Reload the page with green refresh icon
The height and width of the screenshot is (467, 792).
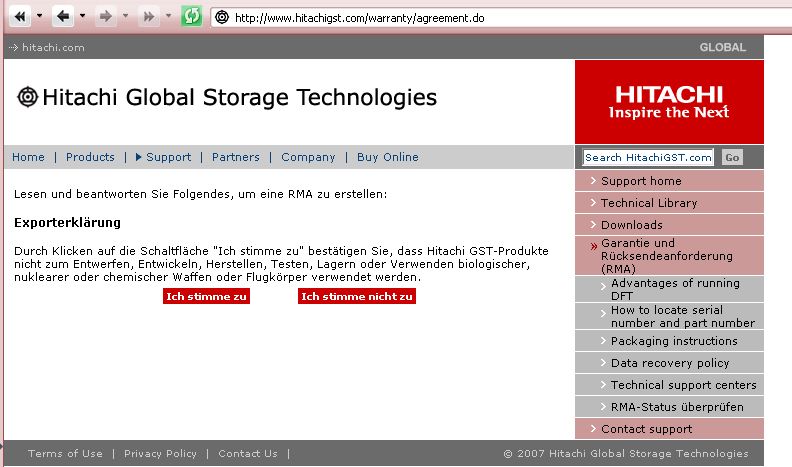[x=191, y=17]
